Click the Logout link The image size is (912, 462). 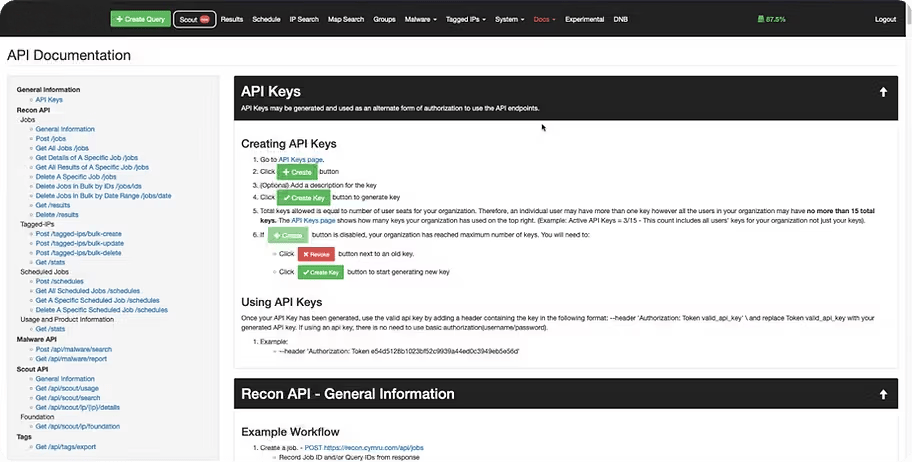pyautogui.click(x=885, y=19)
